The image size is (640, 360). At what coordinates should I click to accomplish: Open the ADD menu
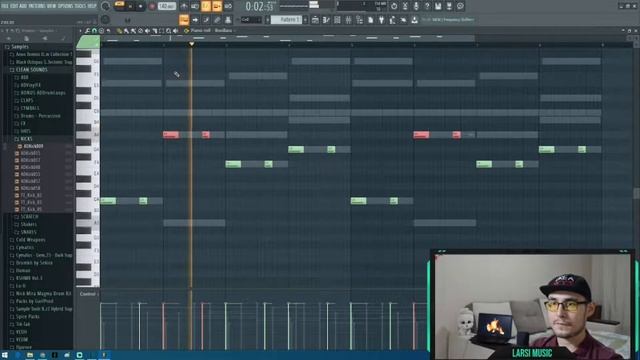pos(23,6)
